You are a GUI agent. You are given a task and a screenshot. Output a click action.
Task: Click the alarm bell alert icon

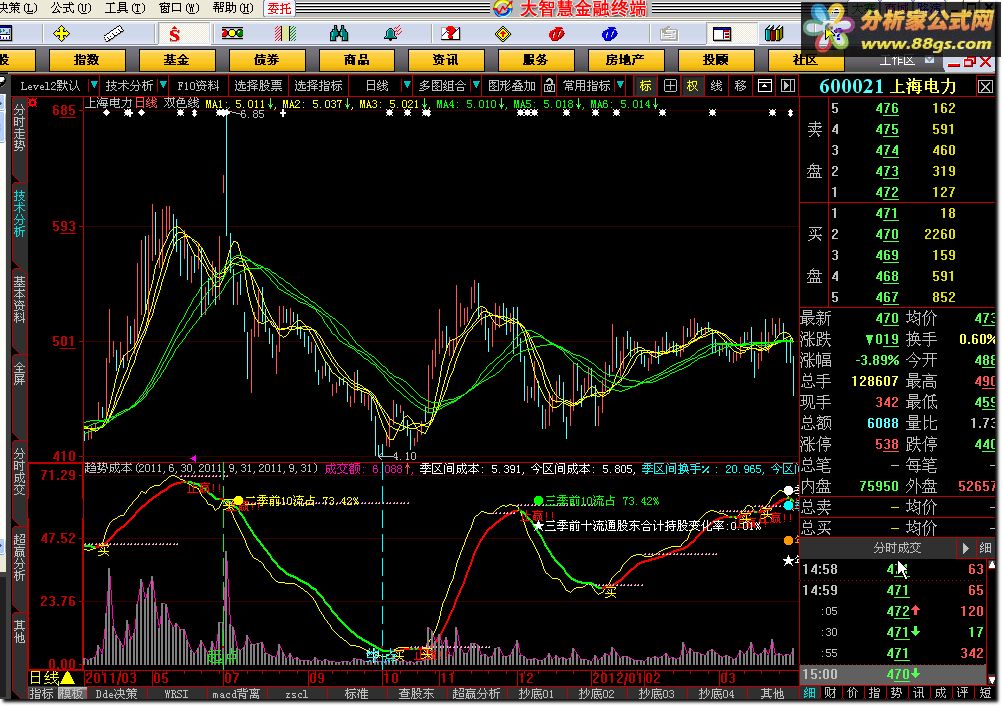point(393,33)
